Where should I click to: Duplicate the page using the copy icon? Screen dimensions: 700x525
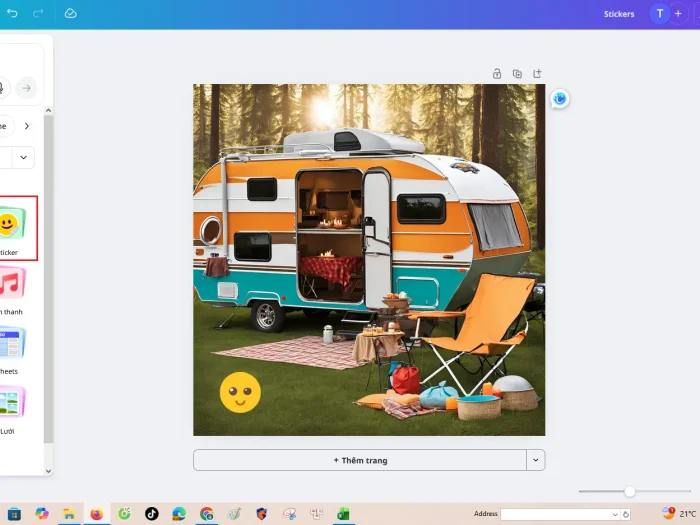(x=517, y=74)
